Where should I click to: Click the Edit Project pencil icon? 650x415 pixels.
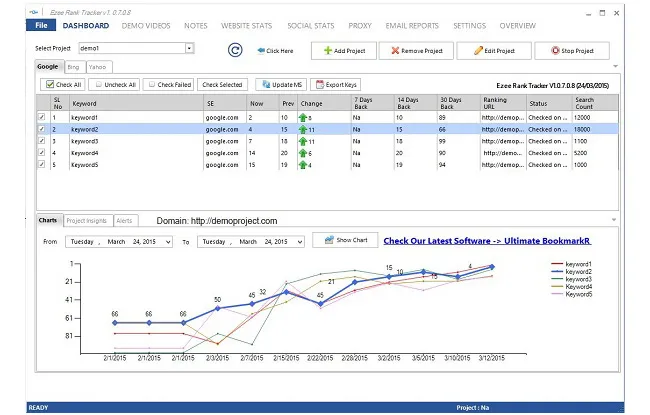[x=479, y=50]
